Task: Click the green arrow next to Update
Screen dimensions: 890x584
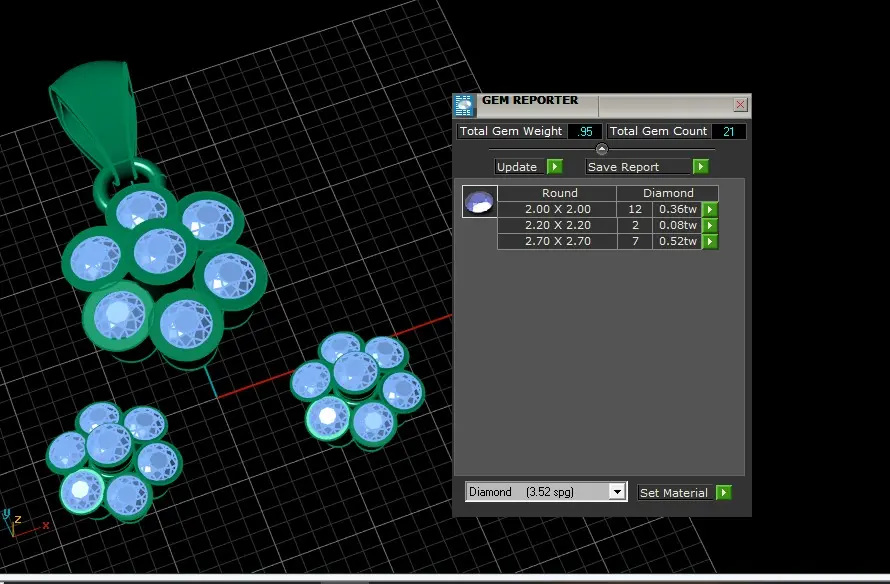Action: pyautogui.click(x=555, y=166)
